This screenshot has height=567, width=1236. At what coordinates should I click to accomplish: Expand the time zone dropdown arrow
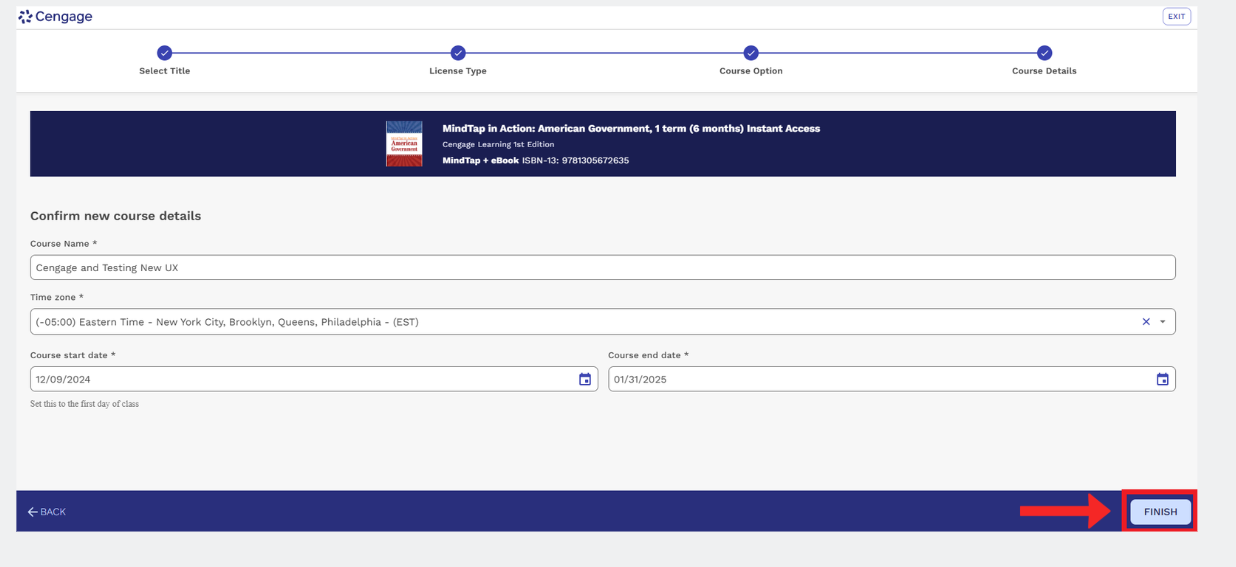pyautogui.click(x=1163, y=322)
